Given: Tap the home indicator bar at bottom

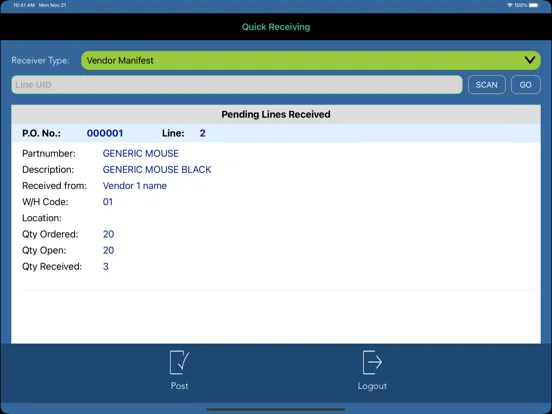Looking at the screenshot, I should click(x=276, y=409).
